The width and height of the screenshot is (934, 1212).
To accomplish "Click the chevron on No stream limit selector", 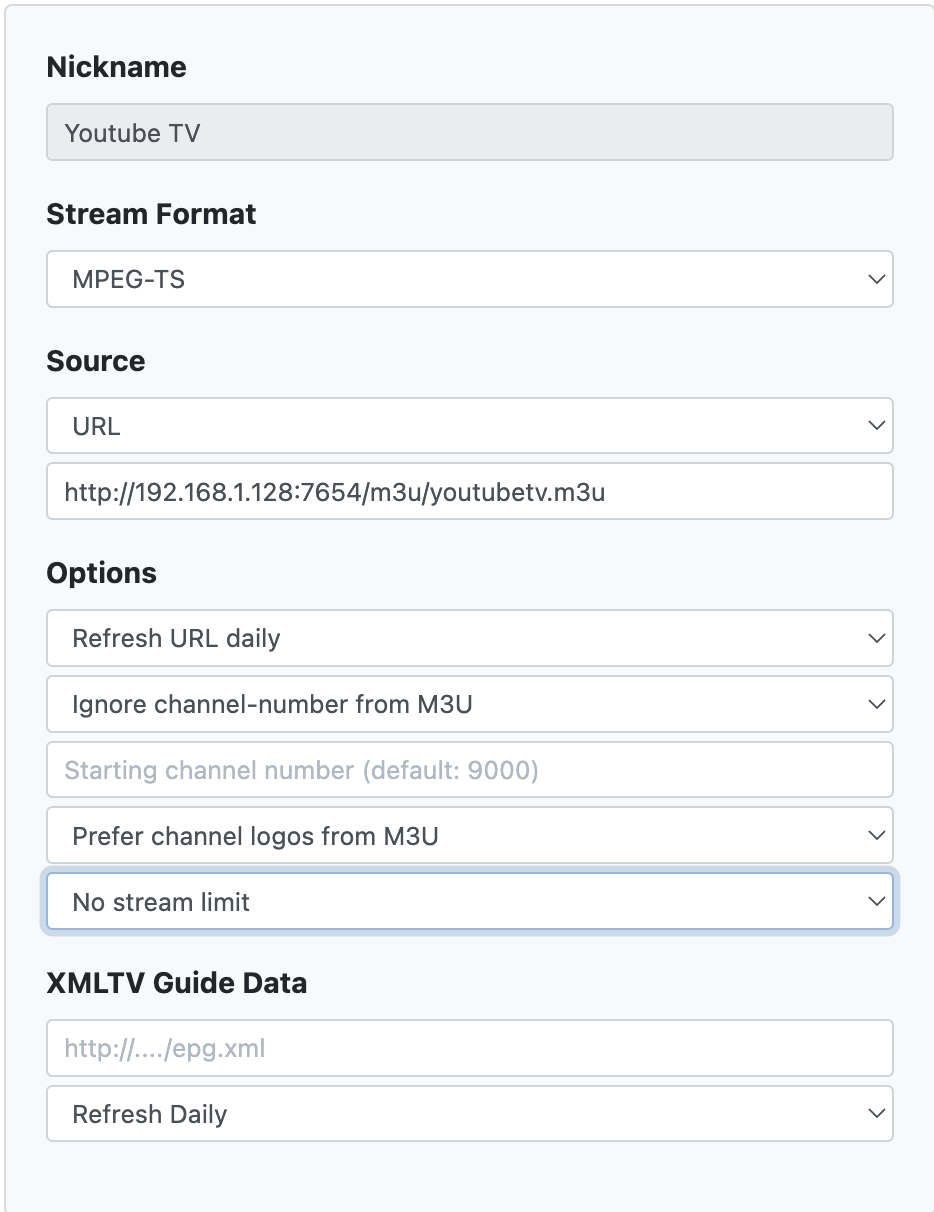I will [876, 902].
